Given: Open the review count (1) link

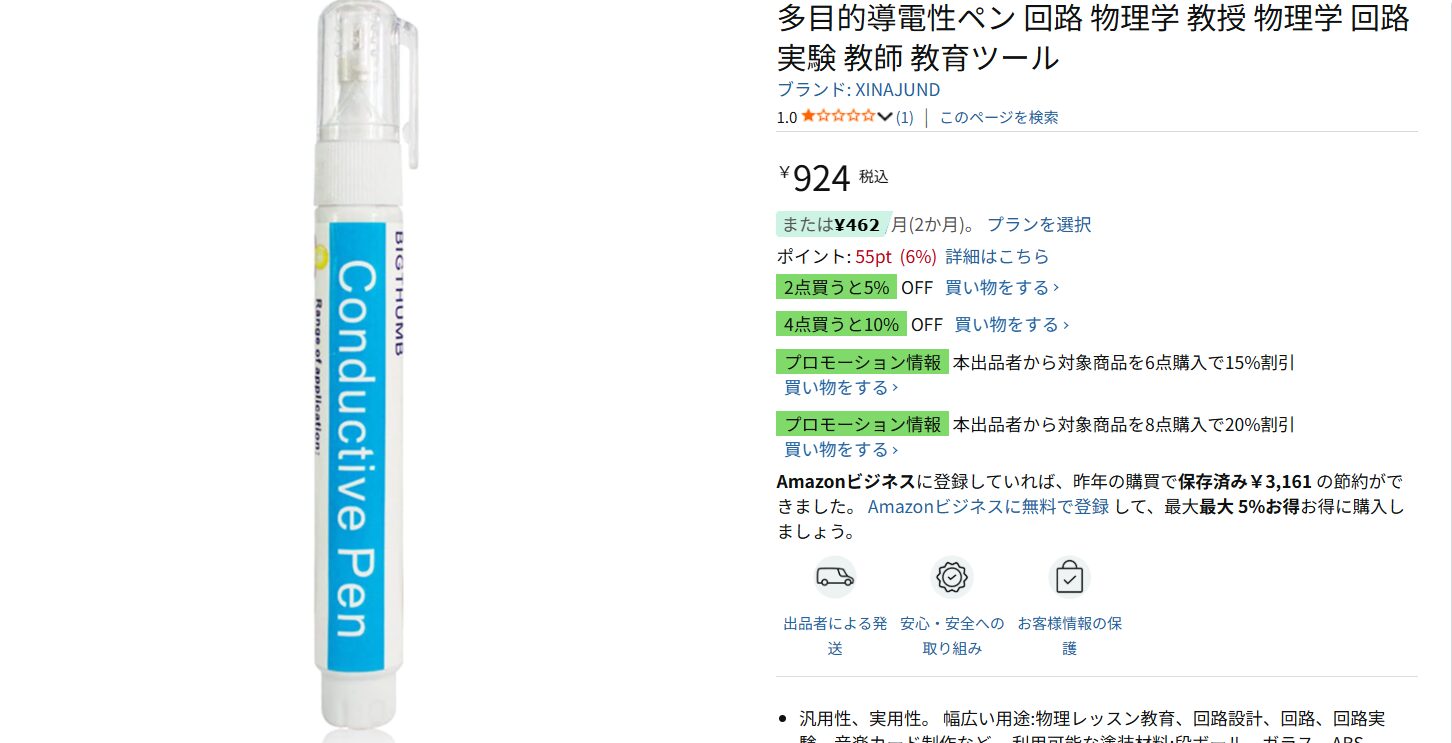Looking at the screenshot, I should click(x=904, y=117).
